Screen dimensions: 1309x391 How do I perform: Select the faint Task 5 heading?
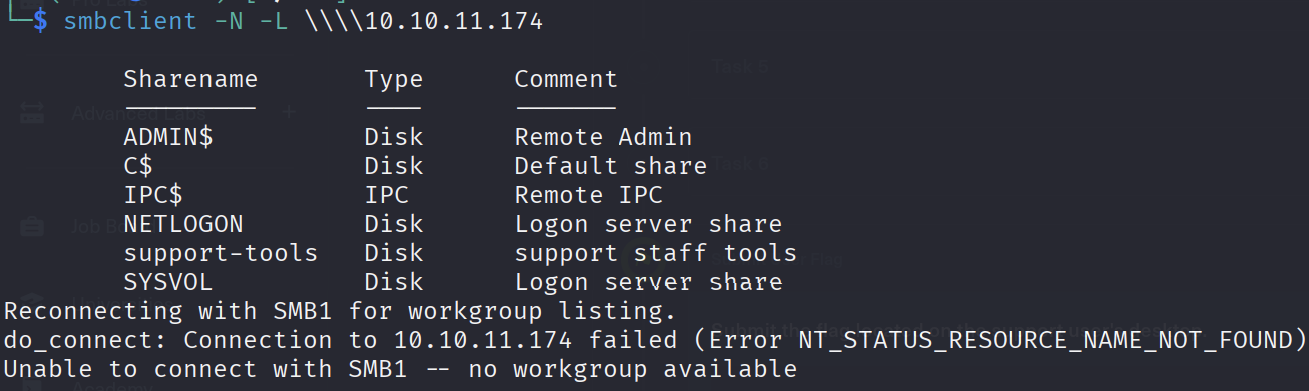pos(741,66)
